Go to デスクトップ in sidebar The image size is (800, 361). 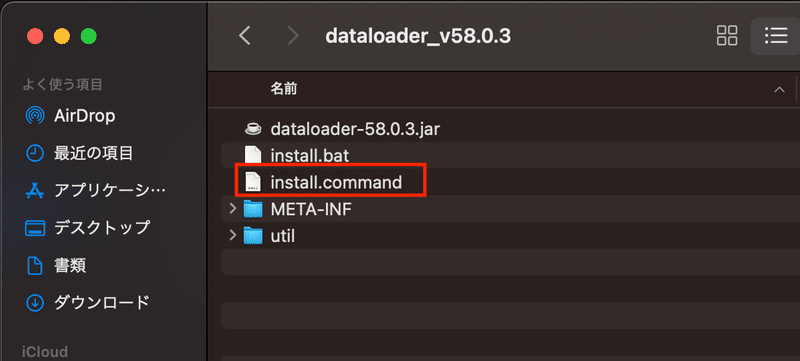(x=87, y=227)
